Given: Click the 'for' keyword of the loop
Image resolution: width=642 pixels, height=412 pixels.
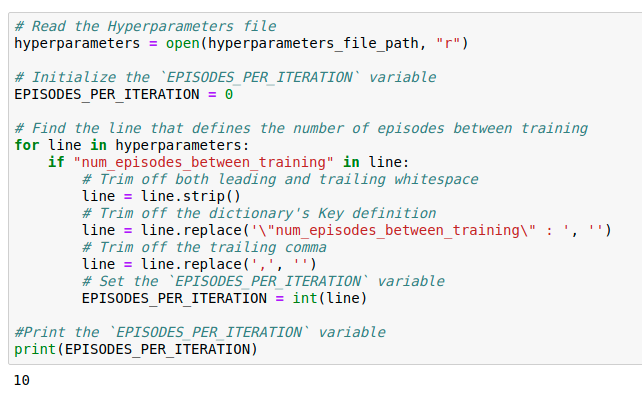Looking at the screenshot, I should 27,145.
